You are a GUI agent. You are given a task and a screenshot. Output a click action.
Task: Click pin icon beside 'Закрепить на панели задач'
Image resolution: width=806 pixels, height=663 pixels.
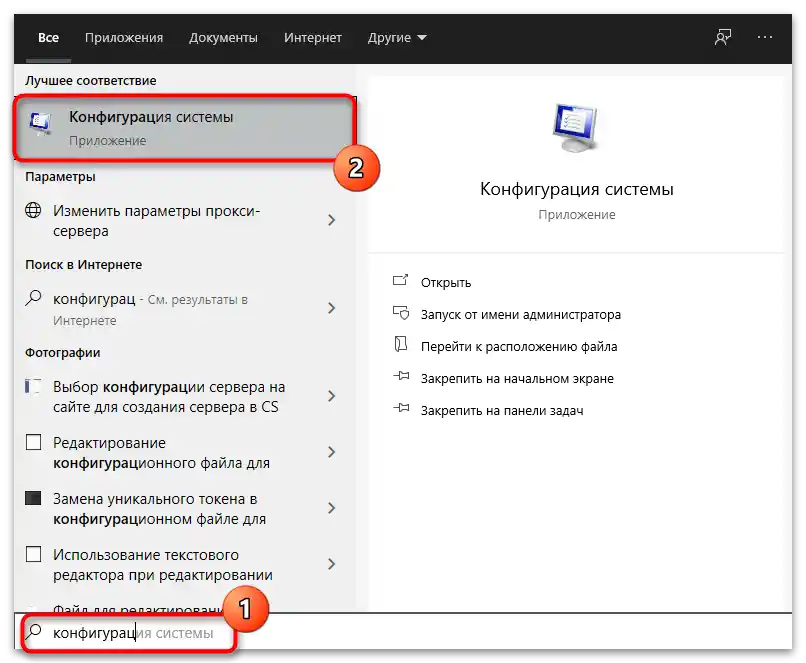[x=401, y=409]
